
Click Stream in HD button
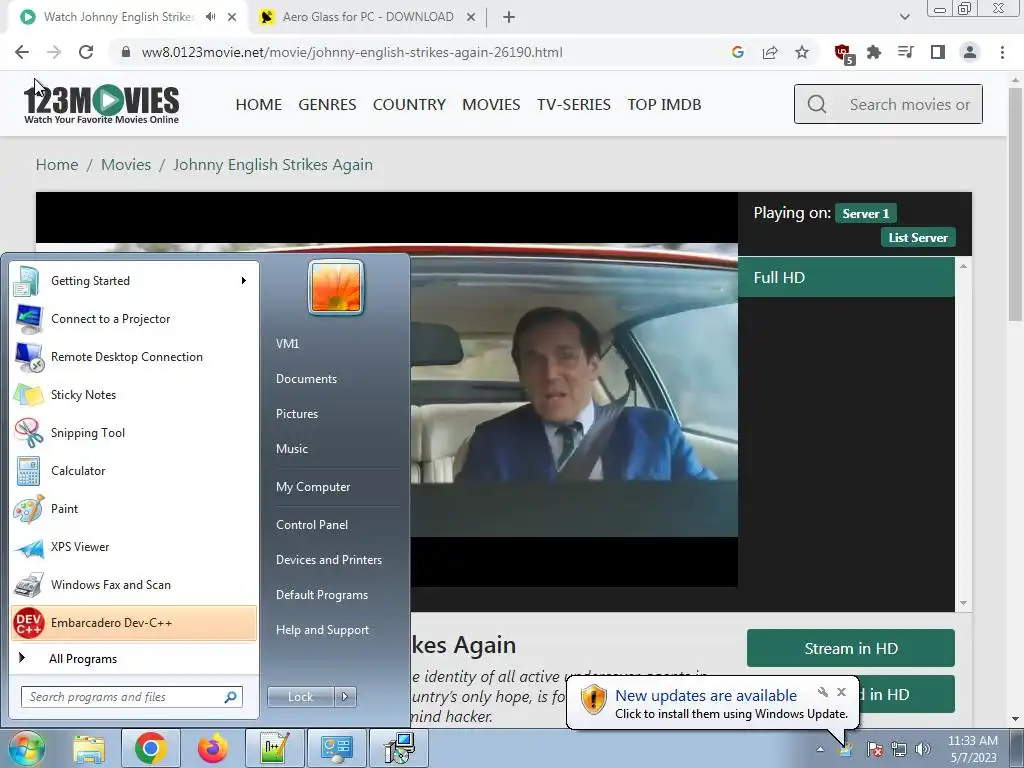[x=851, y=648]
